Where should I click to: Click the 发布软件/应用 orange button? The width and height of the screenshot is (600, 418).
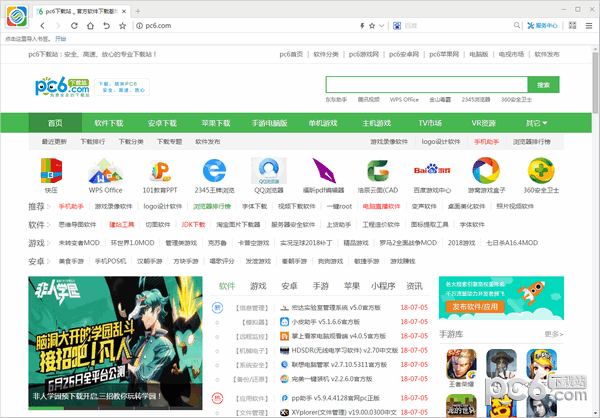click(x=475, y=307)
